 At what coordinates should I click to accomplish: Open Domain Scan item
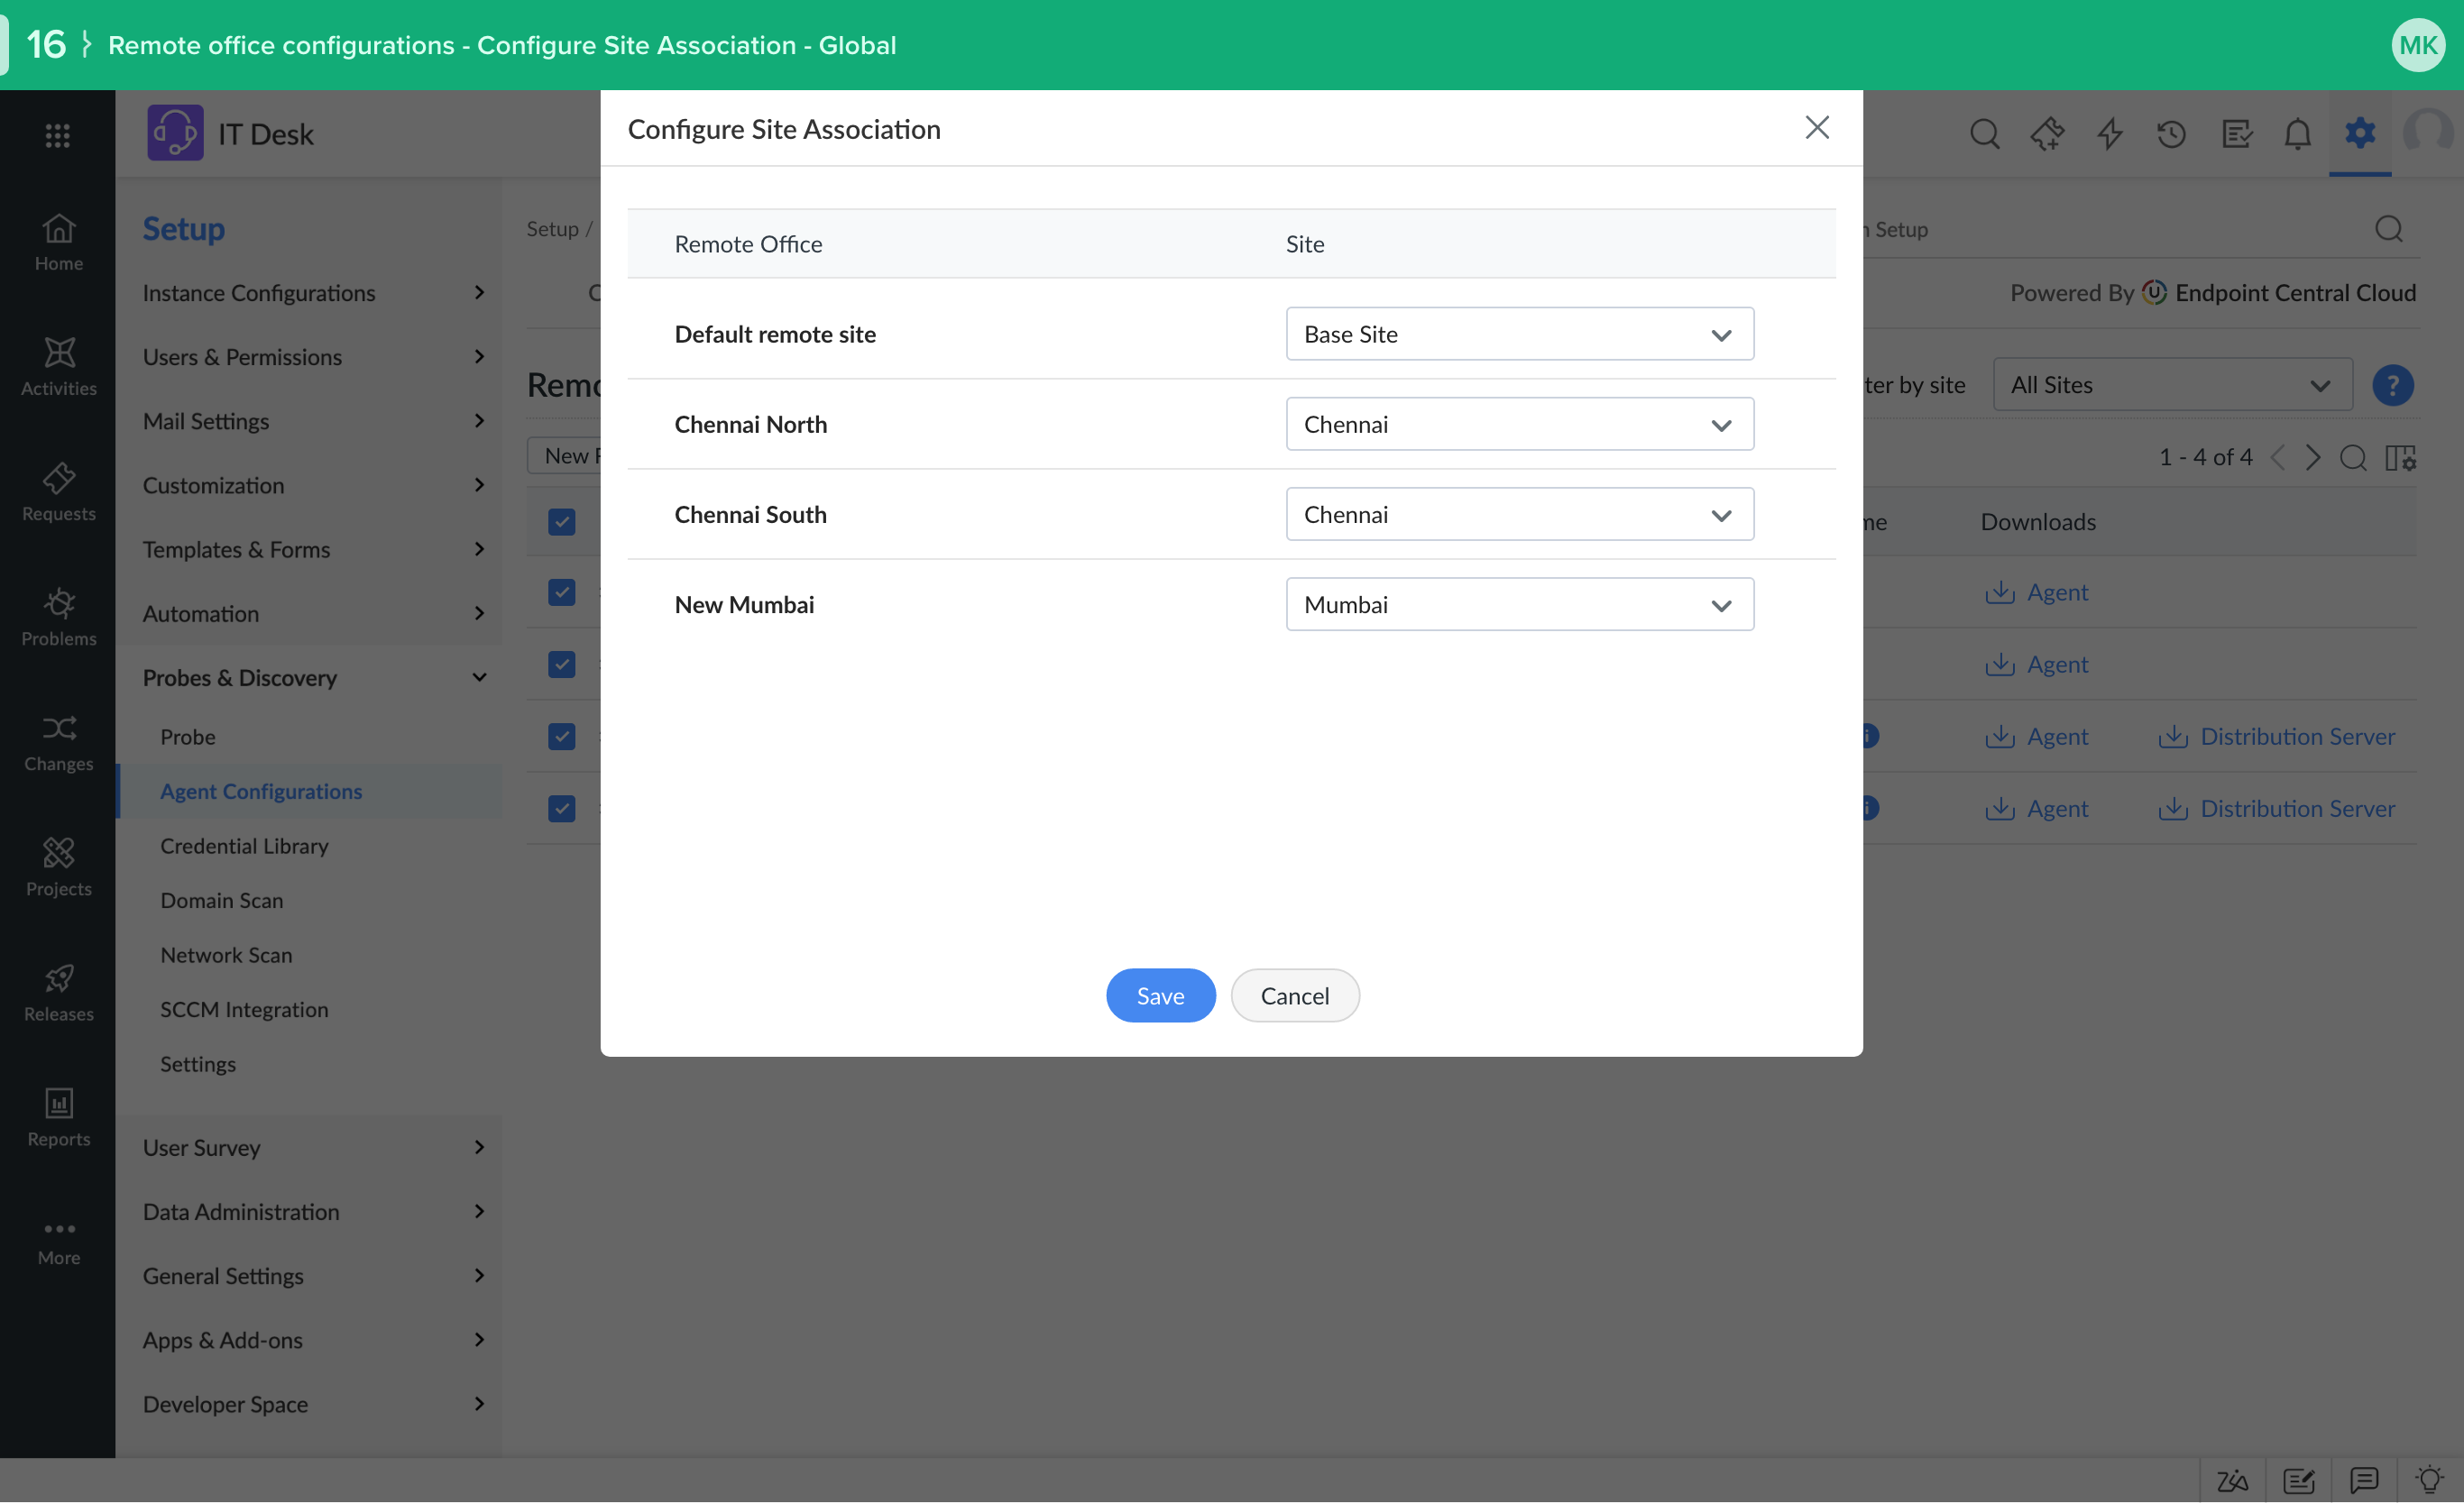221,901
